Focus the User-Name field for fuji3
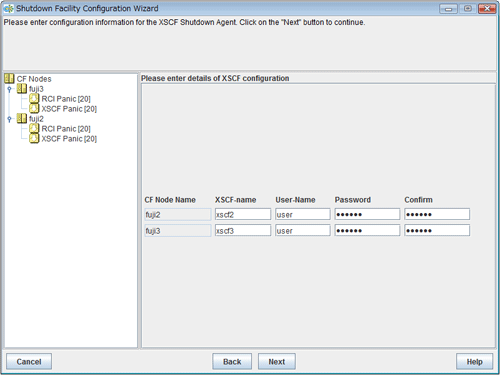Image resolution: width=500 pixels, height=375 pixels. click(x=303, y=230)
